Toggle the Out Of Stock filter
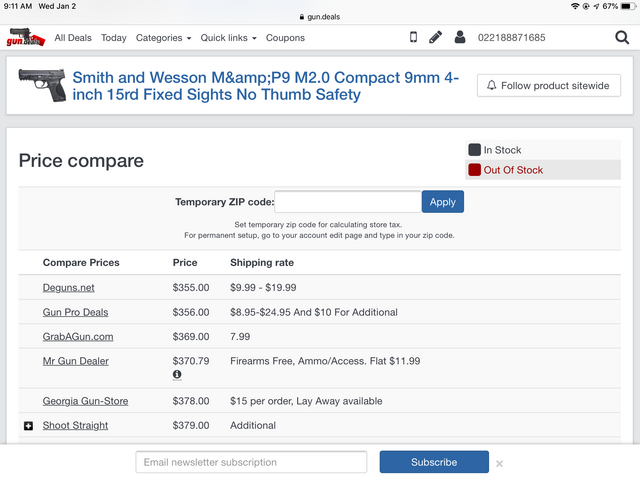Screen dimensions: 640x480 [543, 170]
